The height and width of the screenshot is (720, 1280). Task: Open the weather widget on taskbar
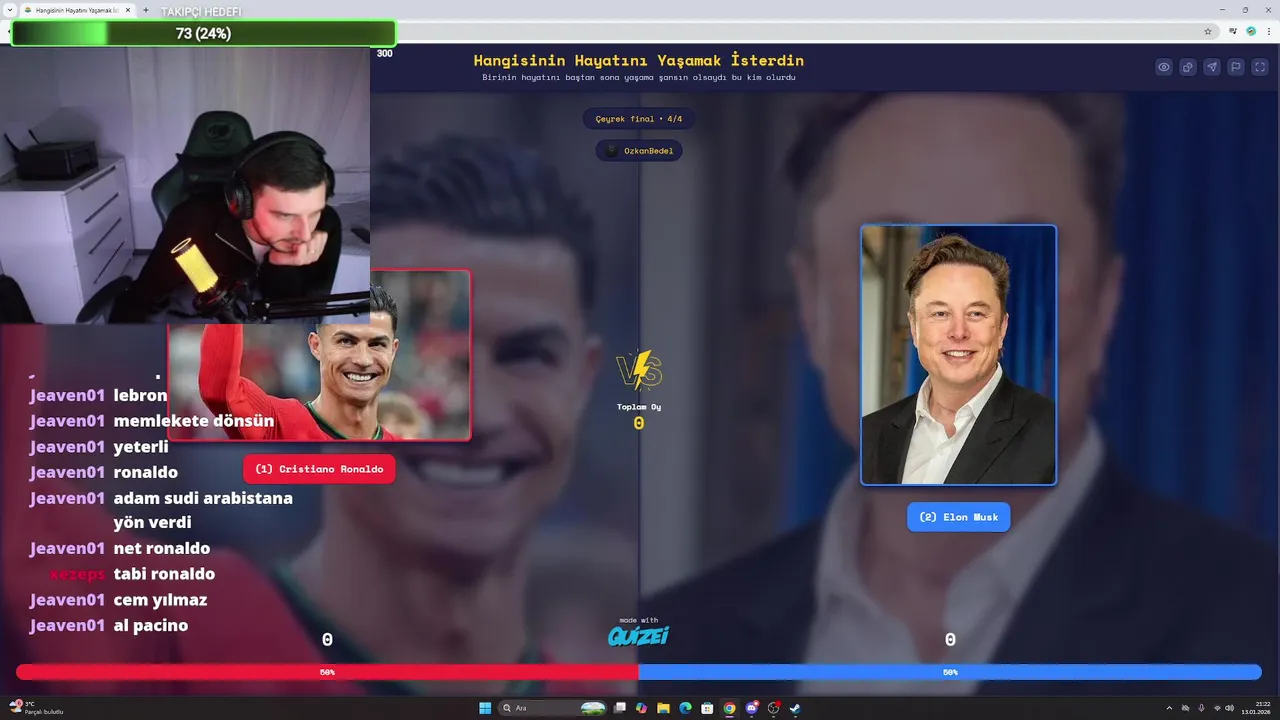[37, 708]
